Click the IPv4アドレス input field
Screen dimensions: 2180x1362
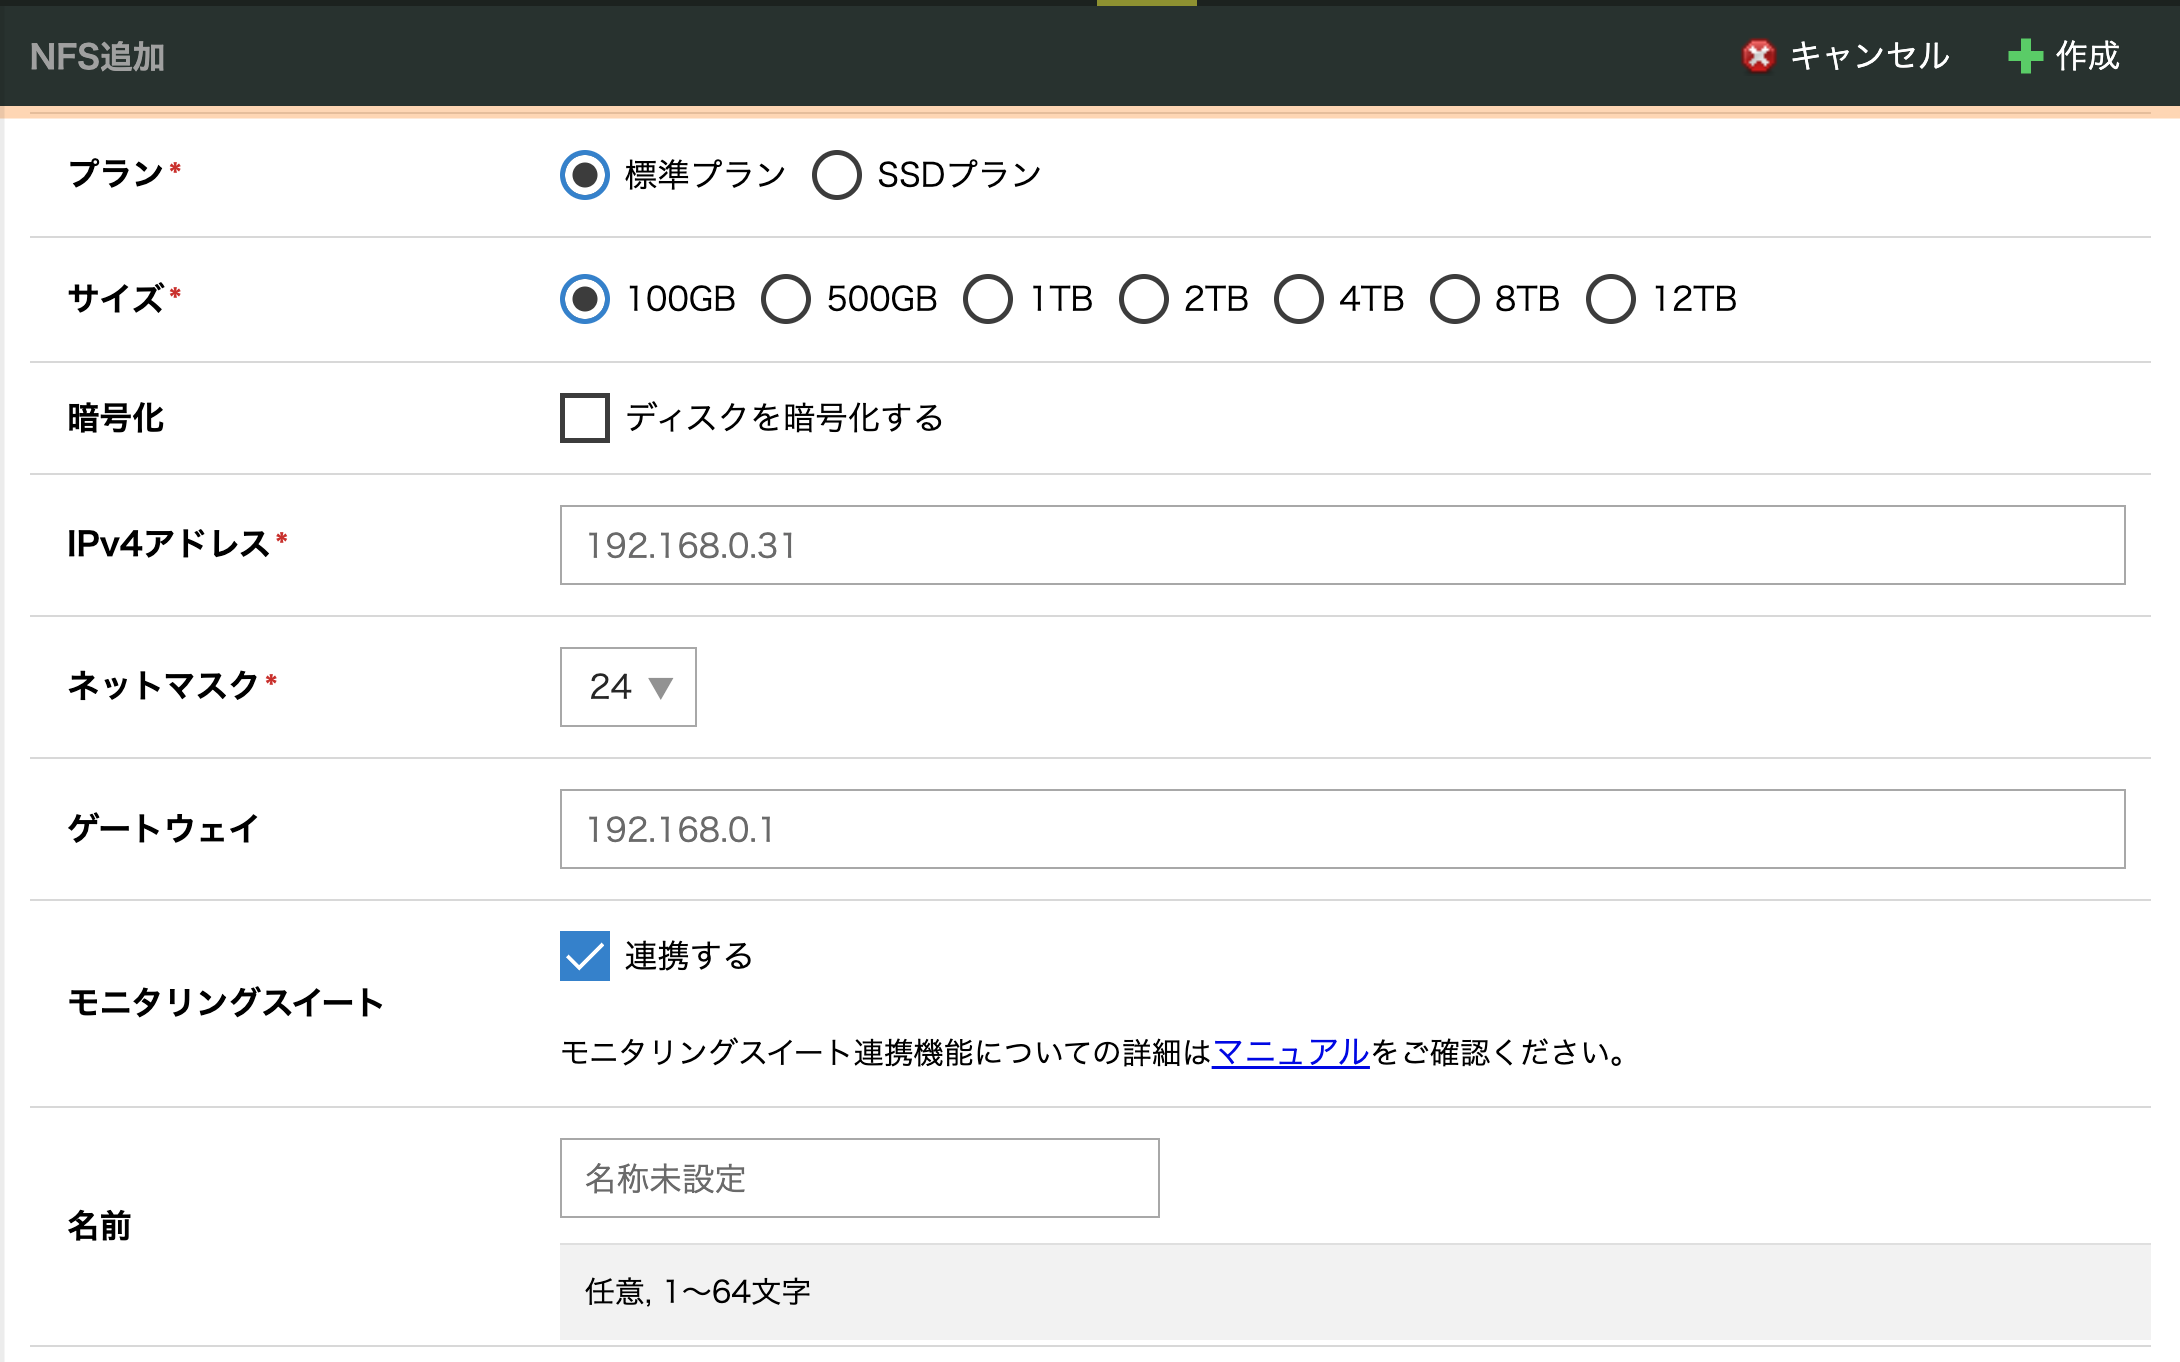(x=1342, y=545)
